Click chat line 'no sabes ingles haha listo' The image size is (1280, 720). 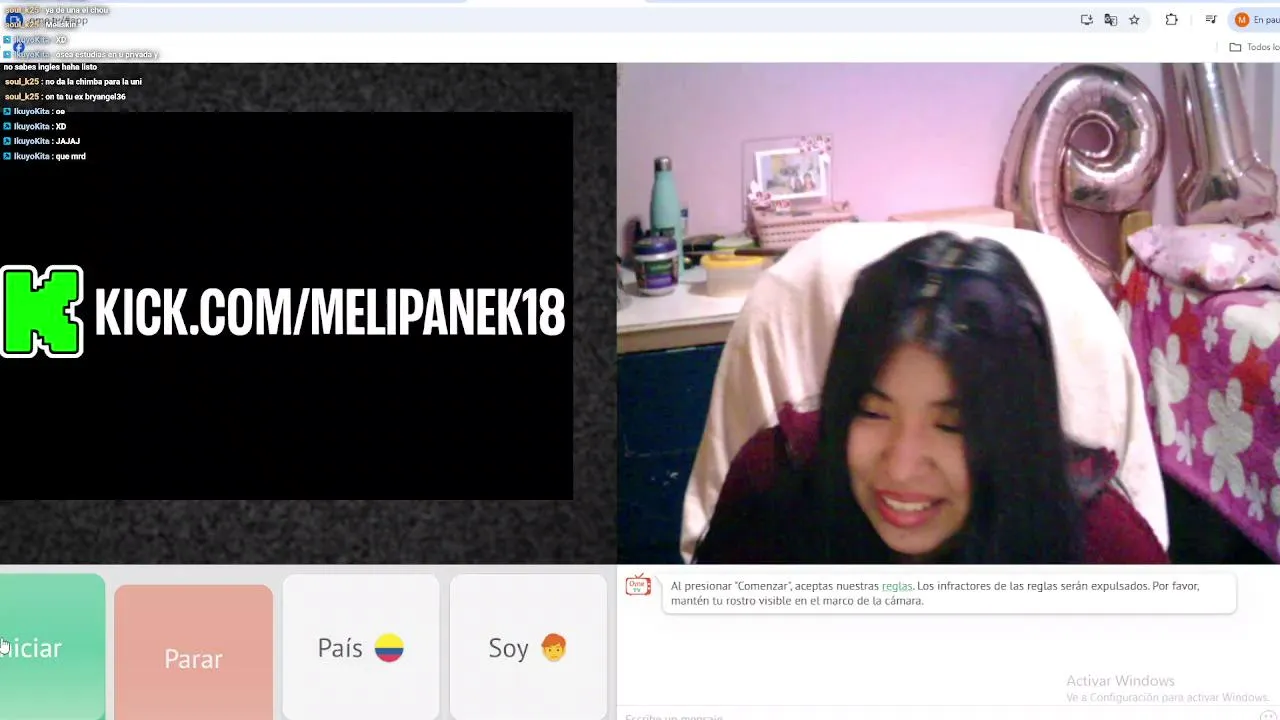tap(50, 67)
